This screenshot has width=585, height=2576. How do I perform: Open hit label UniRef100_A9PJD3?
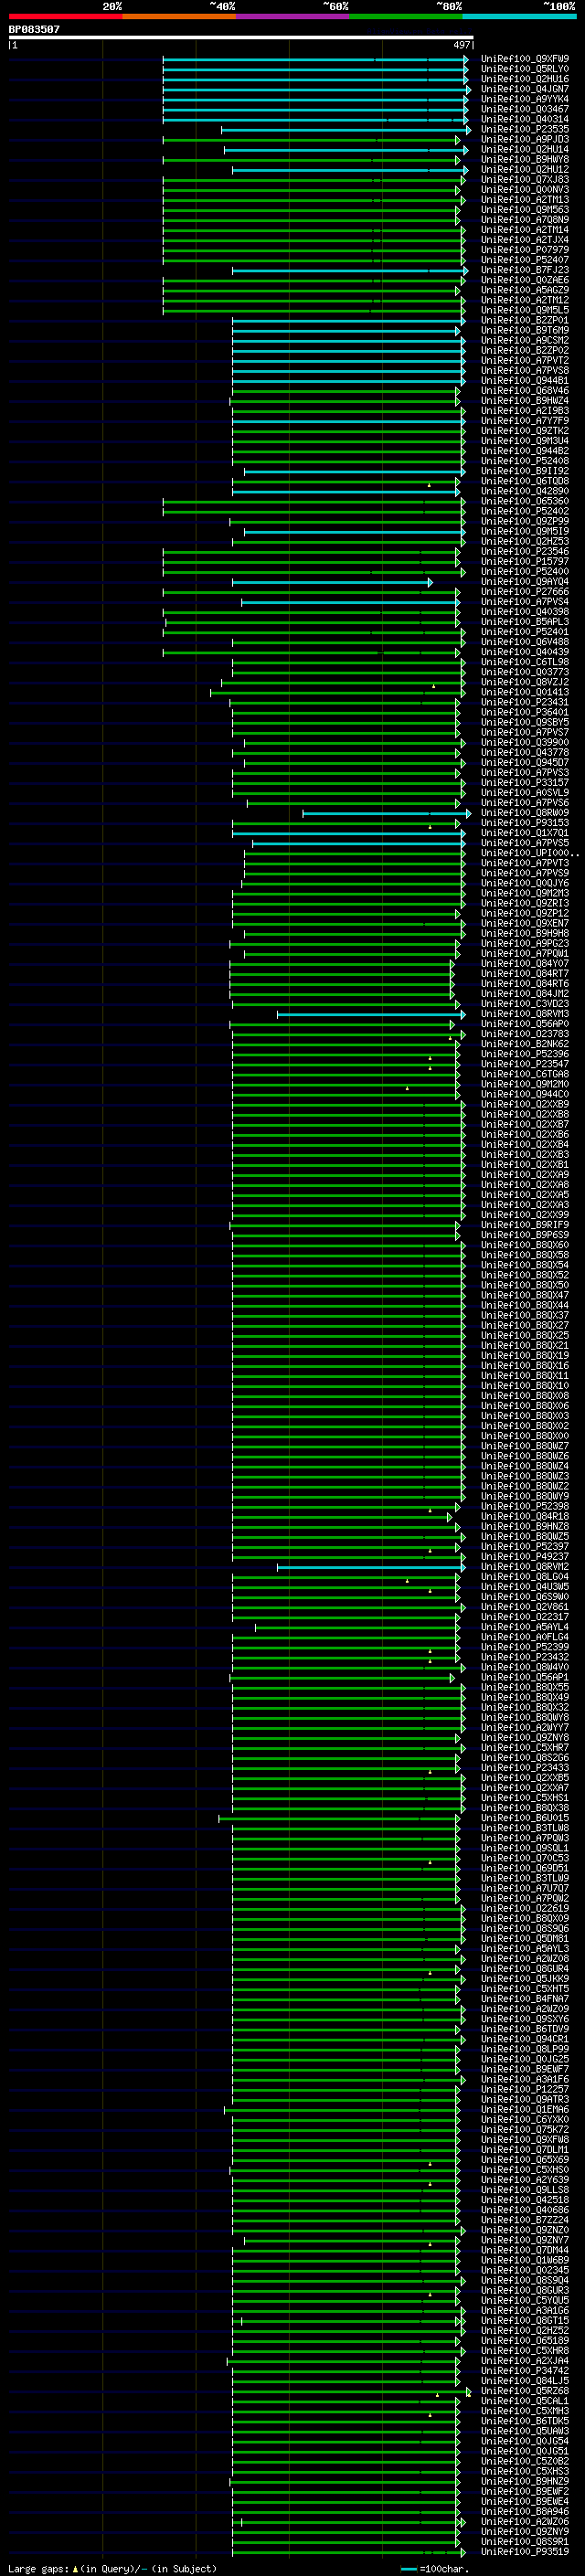(x=525, y=139)
